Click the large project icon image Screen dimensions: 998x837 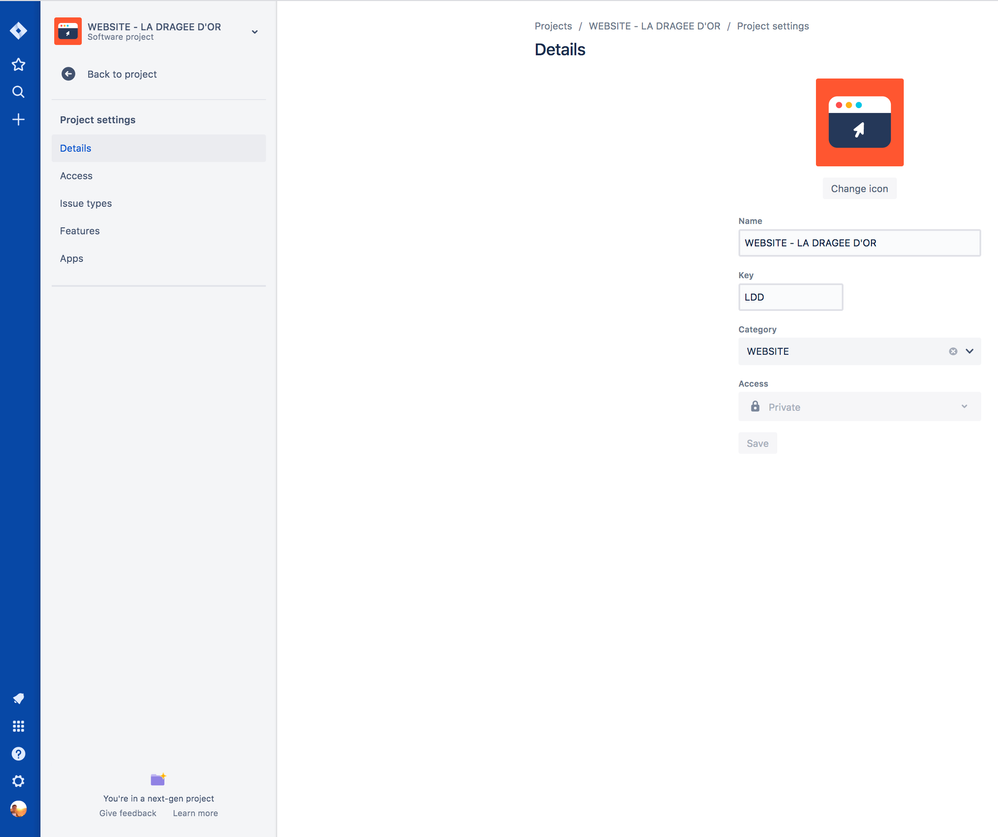pos(859,122)
